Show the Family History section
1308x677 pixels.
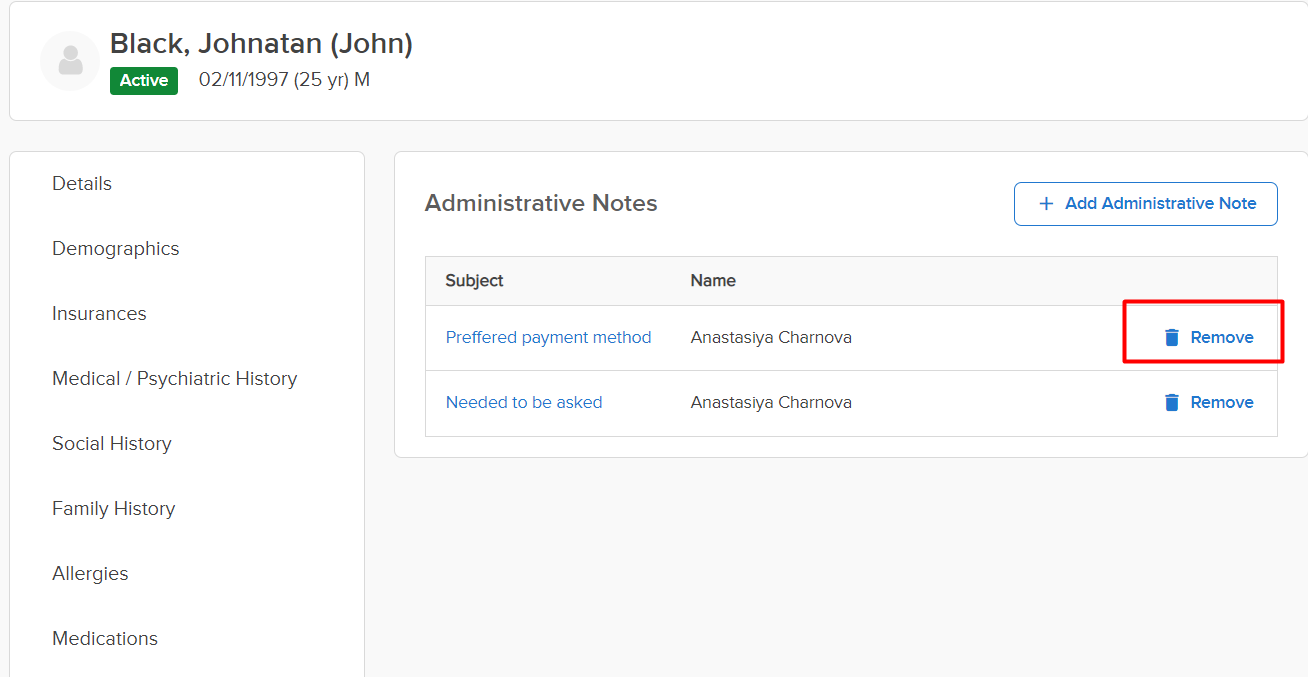point(114,509)
